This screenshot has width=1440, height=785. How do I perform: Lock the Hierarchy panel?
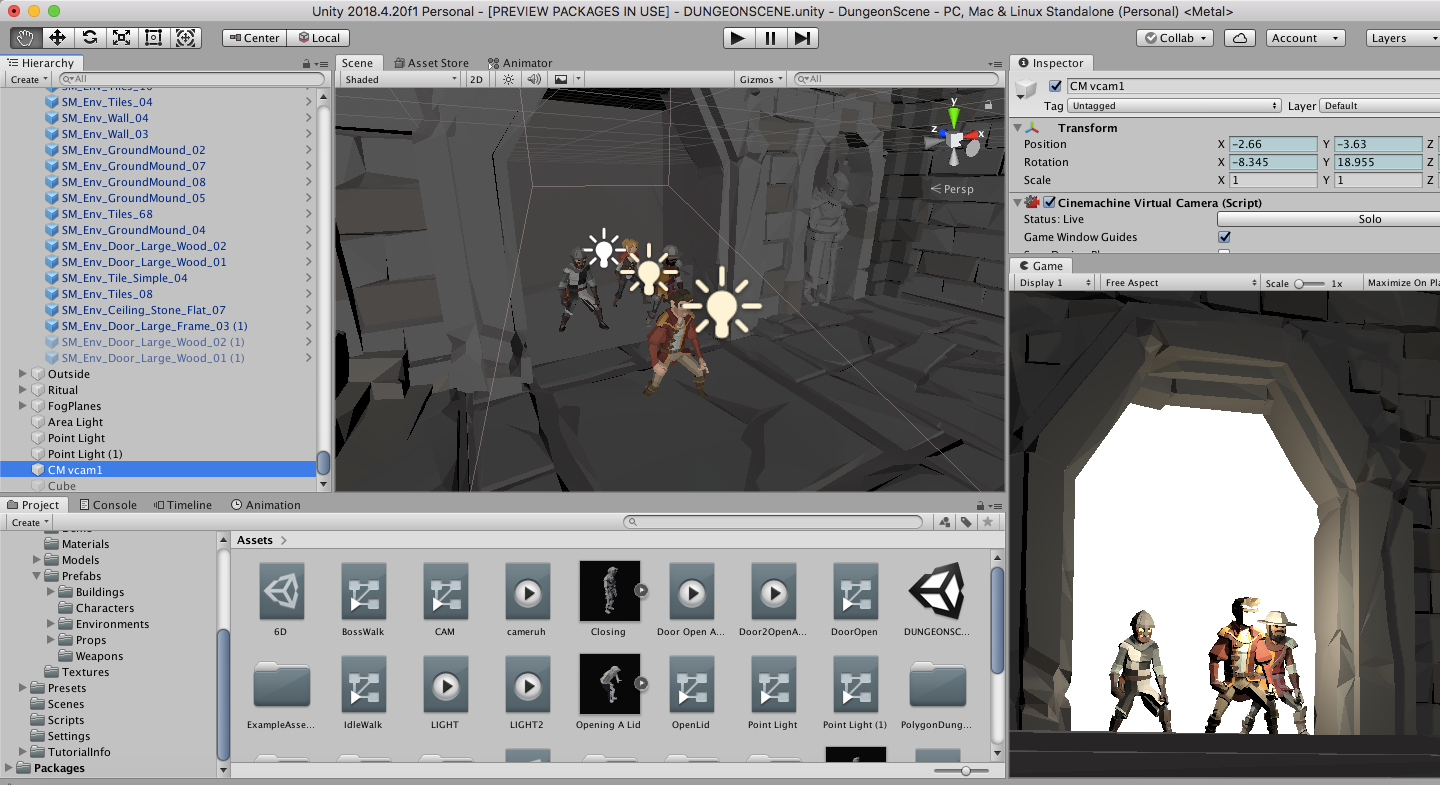pyautogui.click(x=307, y=63)
